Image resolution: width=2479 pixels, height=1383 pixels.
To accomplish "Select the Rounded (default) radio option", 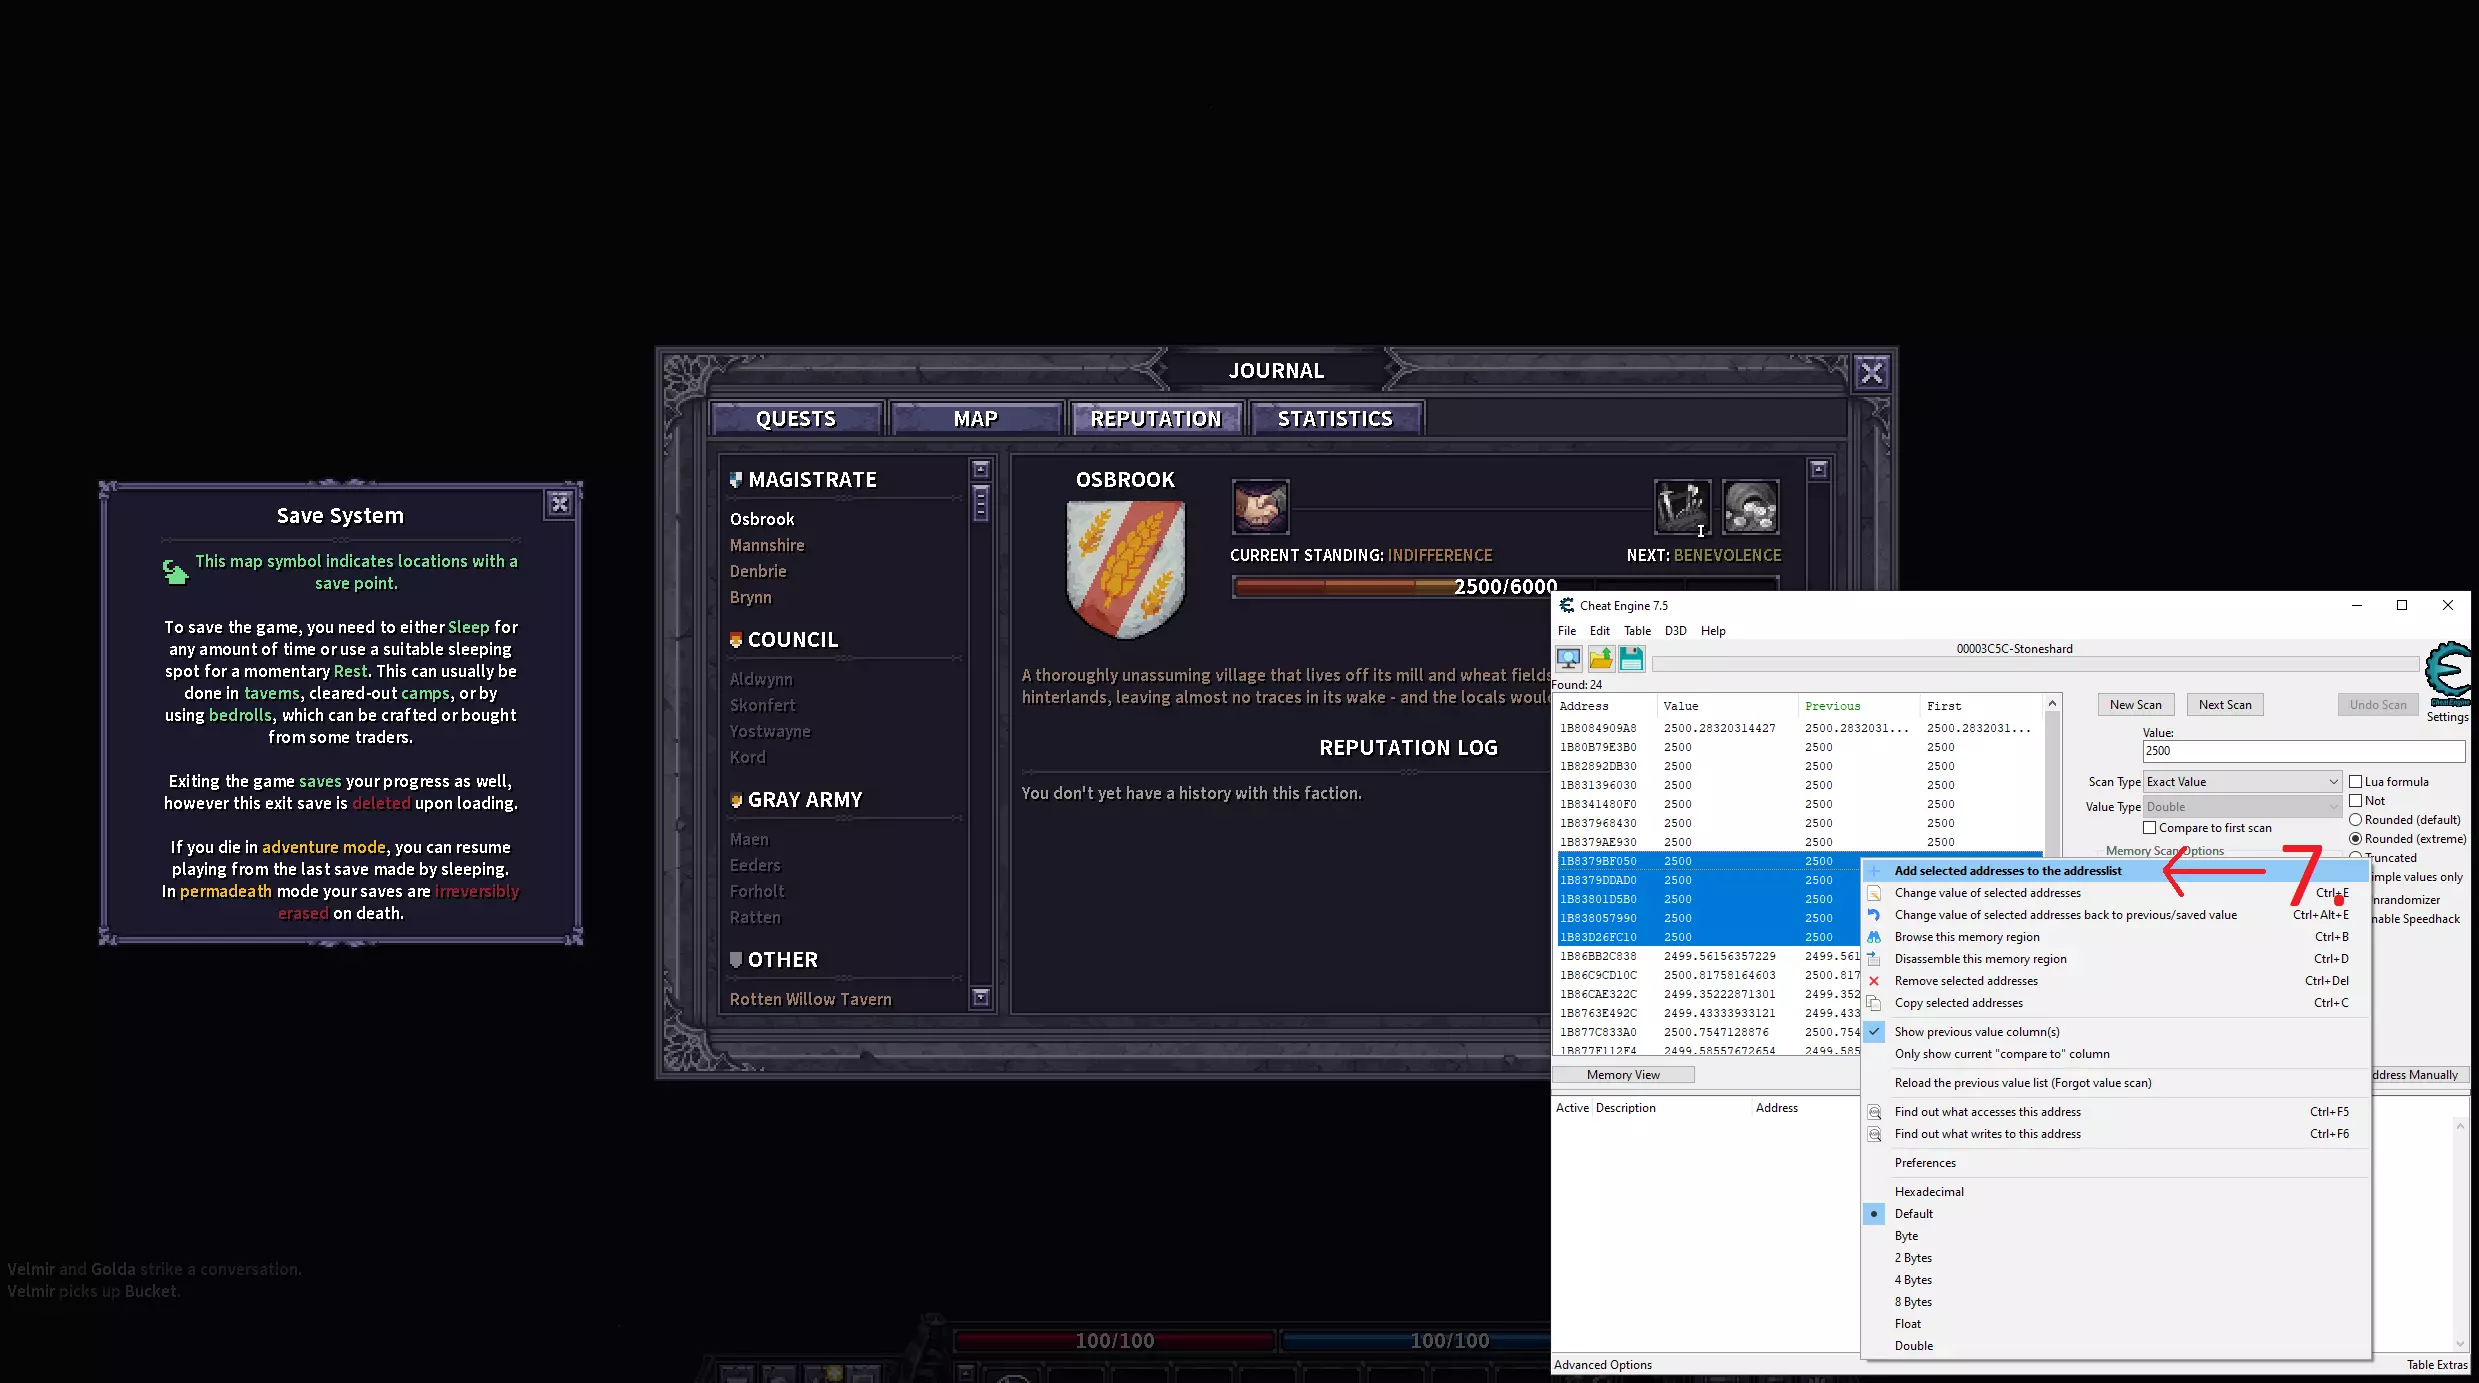I will (2355, 820).
